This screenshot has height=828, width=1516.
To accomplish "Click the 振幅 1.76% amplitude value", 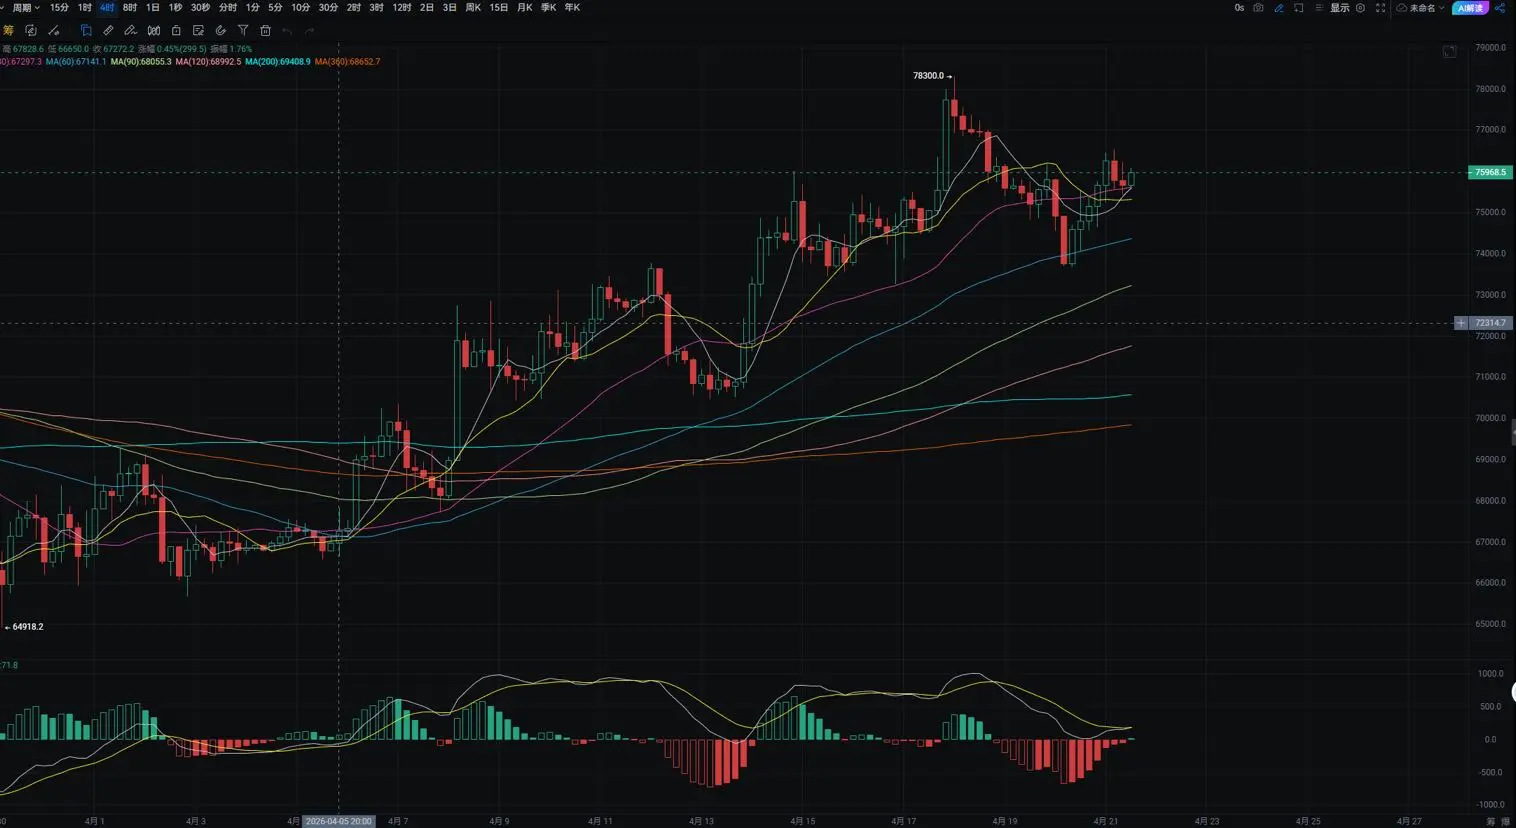I will coord(231,49).
